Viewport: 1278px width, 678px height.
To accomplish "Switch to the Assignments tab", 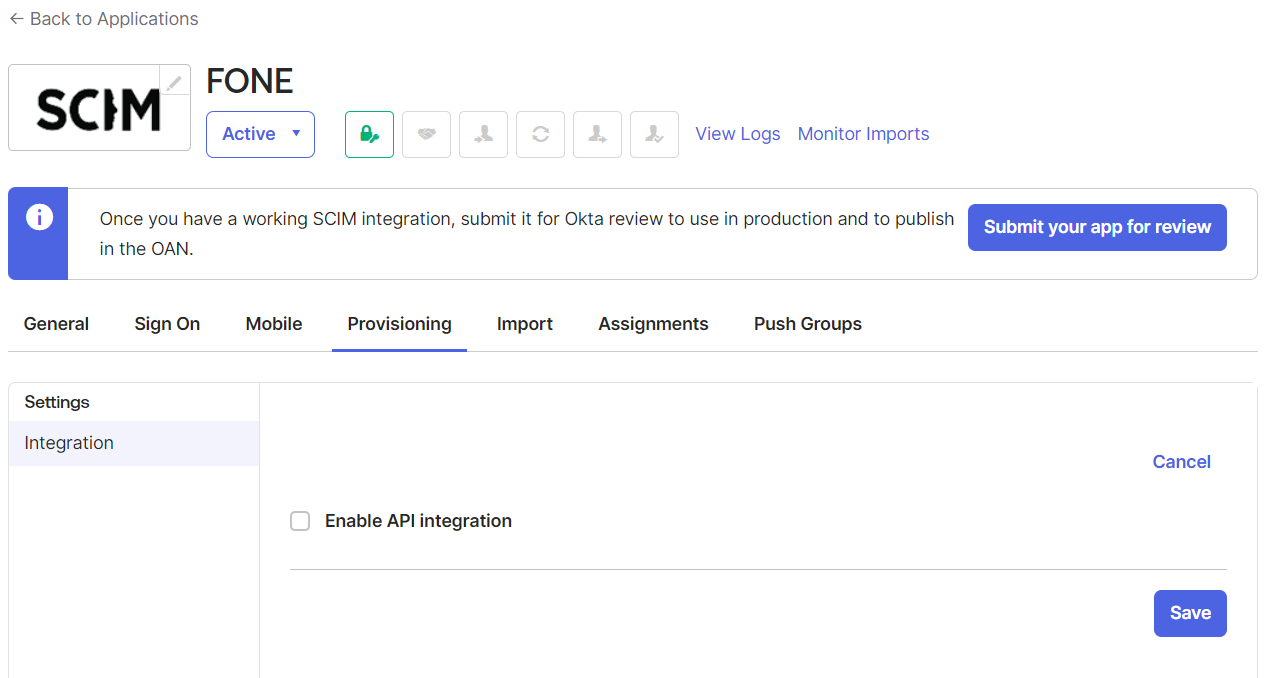I will pyautogui.click(x=653, y=324).
